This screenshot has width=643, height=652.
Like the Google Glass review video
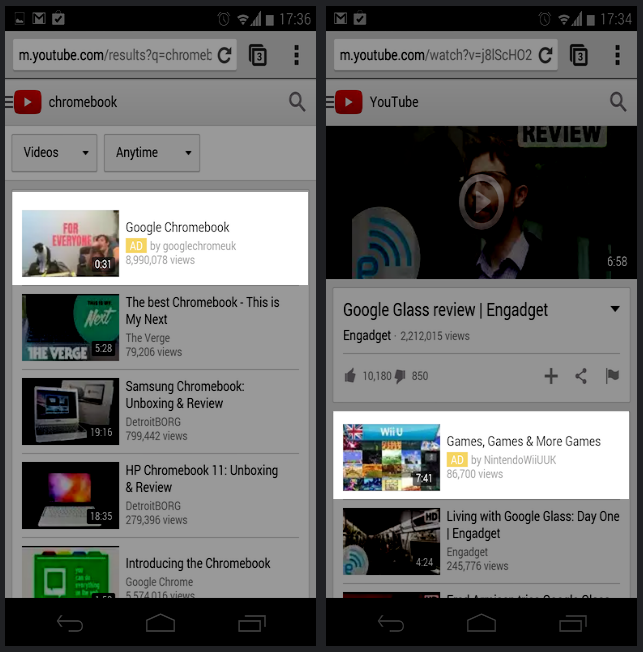pyautogui.click(x=350, y=376)
